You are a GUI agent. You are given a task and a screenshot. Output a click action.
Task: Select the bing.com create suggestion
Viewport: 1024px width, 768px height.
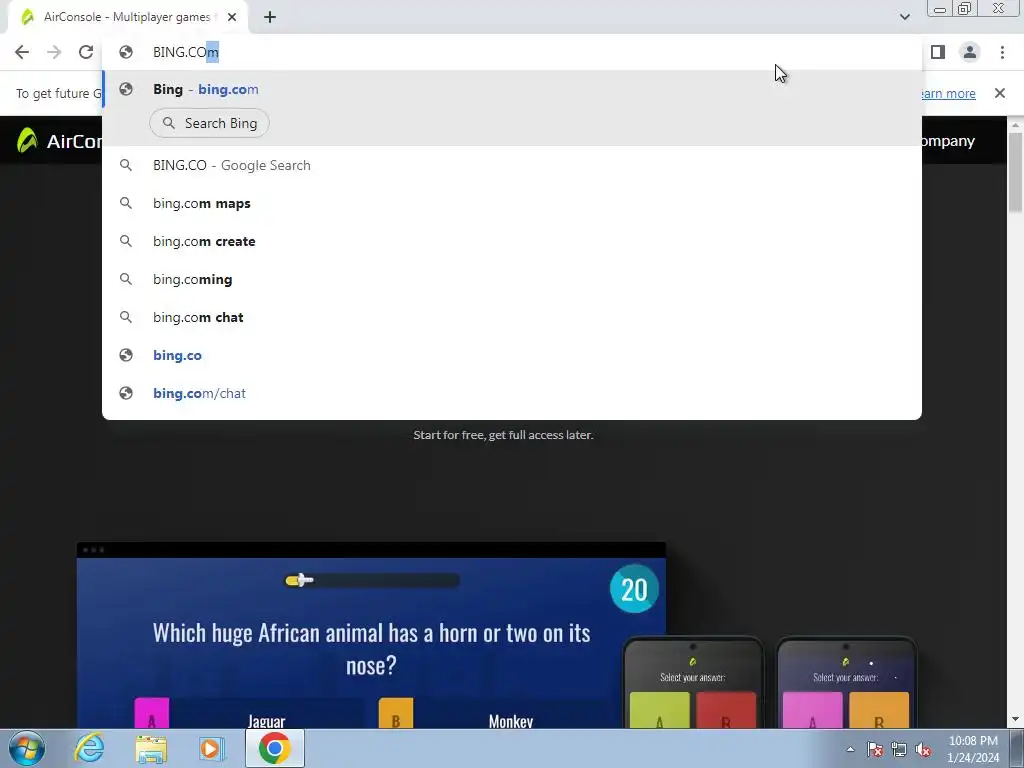(x=512, y=241)
